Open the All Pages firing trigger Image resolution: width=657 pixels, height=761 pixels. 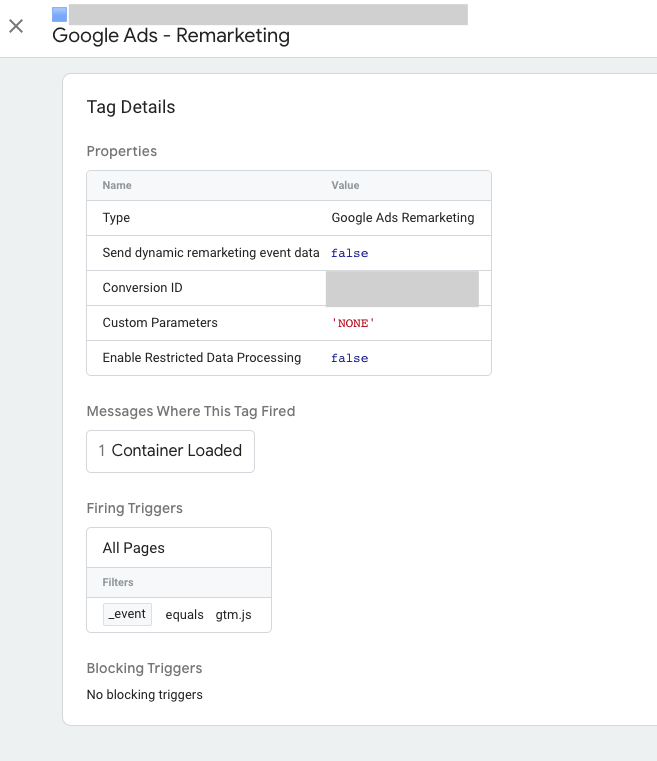(x=134, y=548)
